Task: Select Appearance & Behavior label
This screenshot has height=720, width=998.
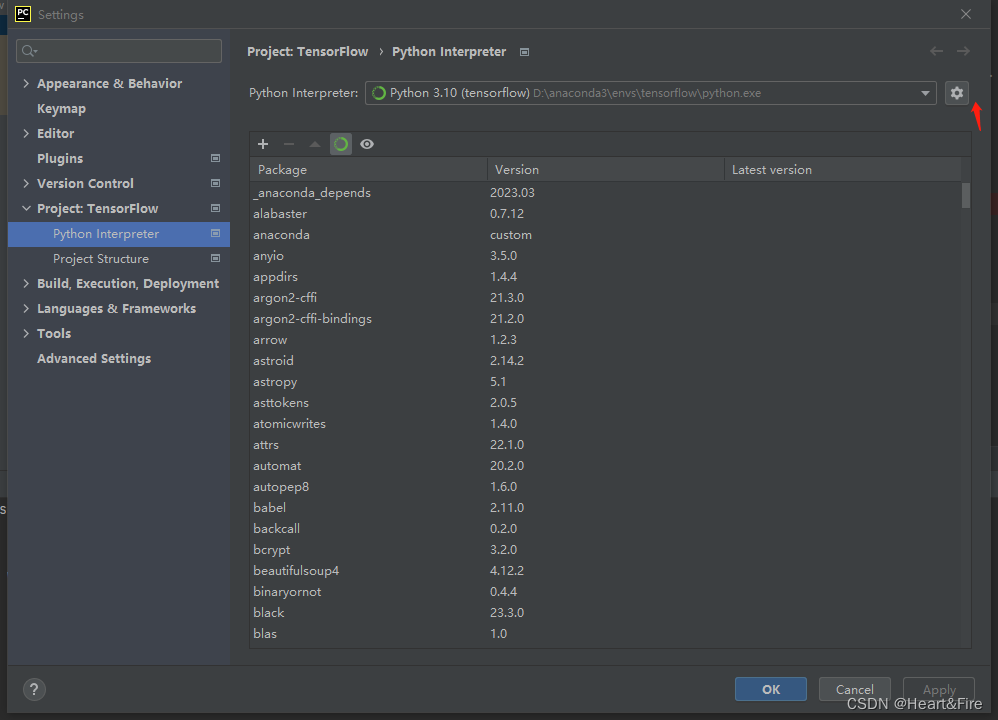Action: pyautogui.click(x=109, y=83)
